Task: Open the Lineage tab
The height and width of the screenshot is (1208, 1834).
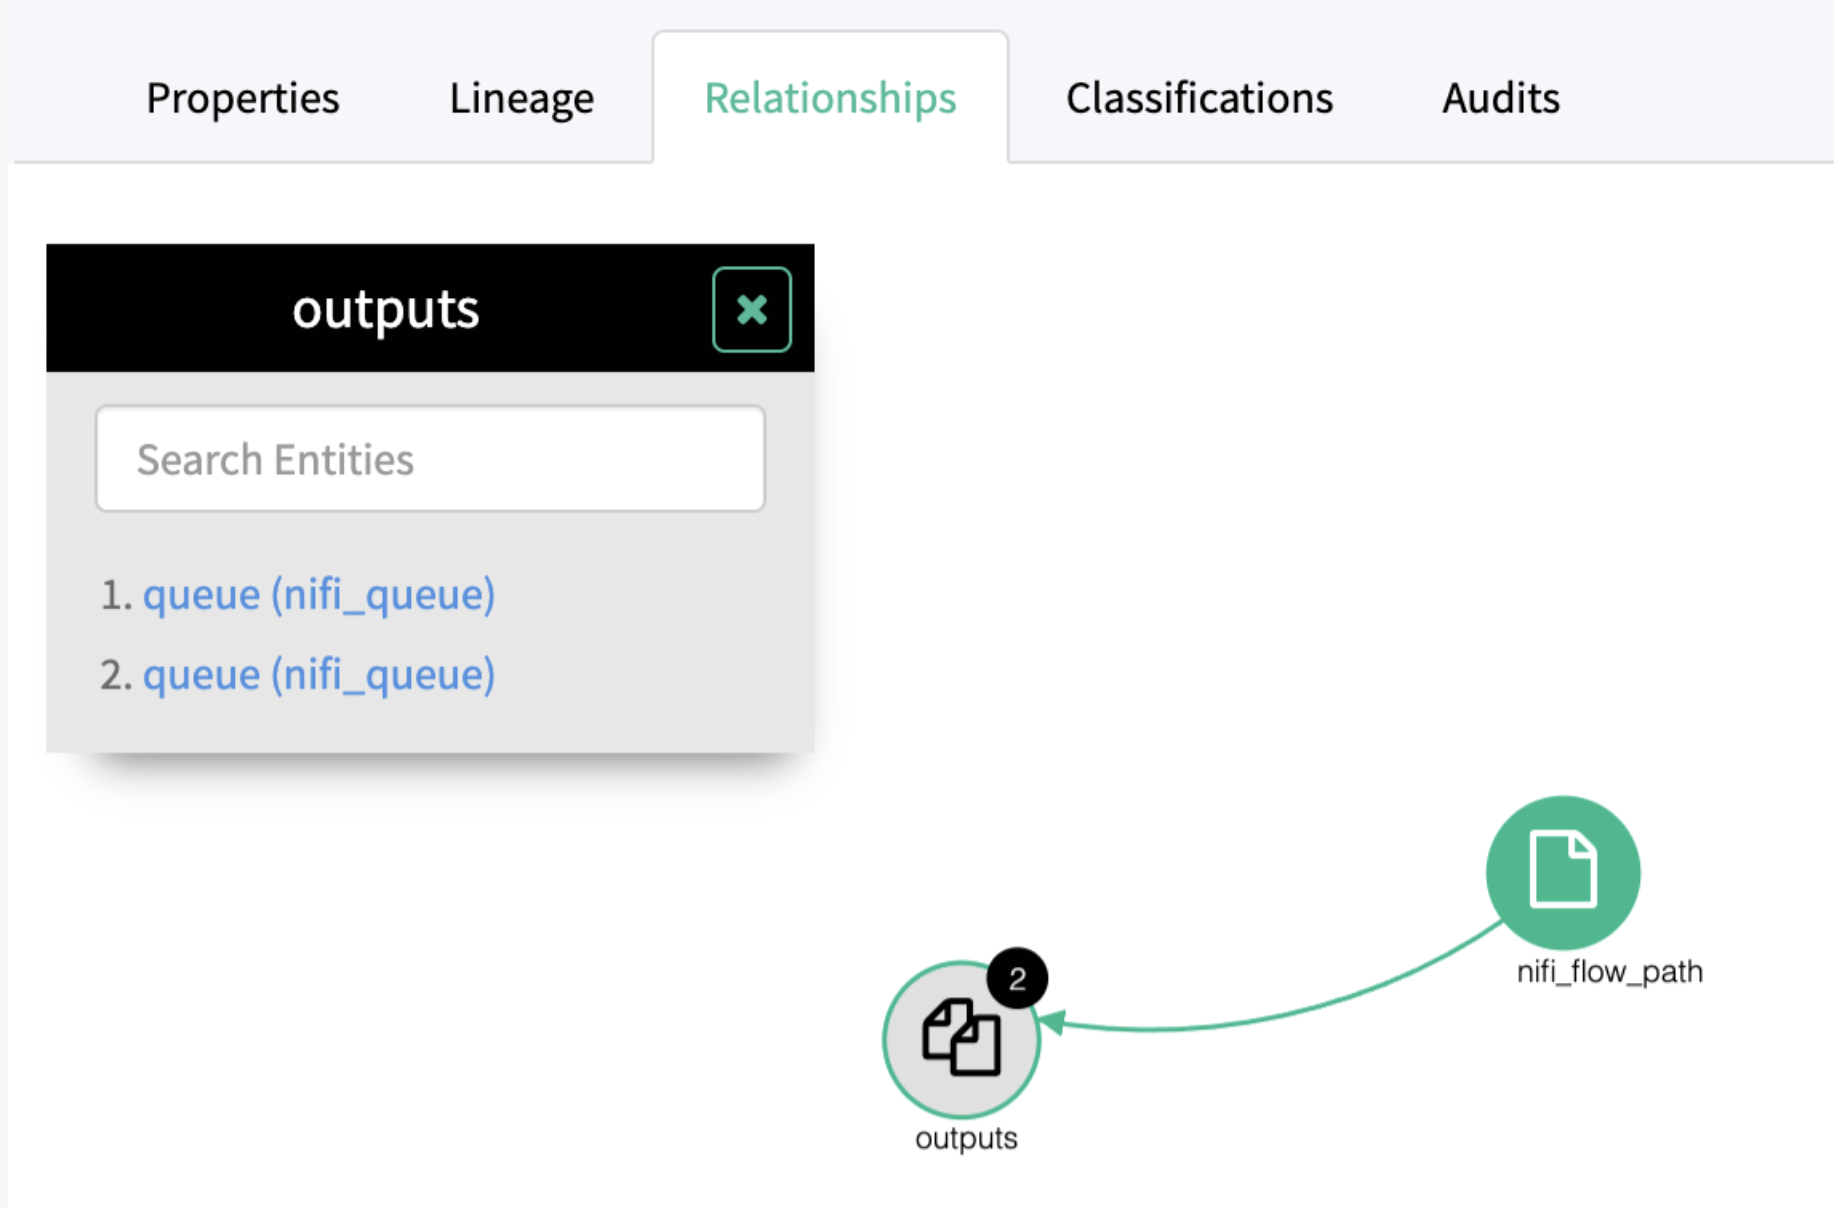Action: (x=521, y=98)
